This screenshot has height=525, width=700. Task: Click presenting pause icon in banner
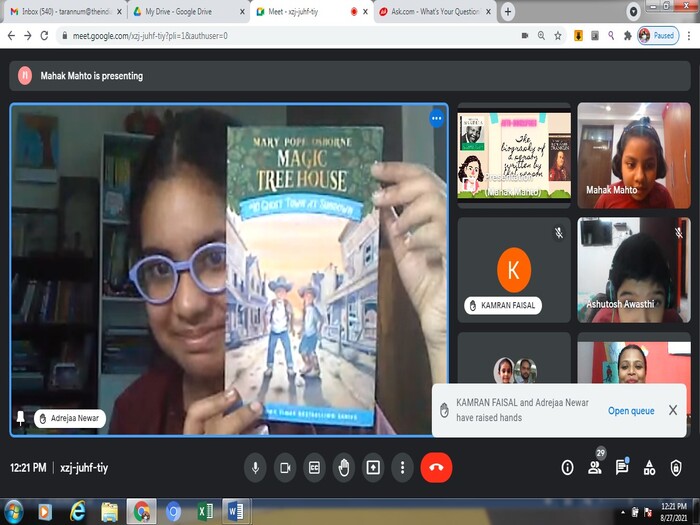click(25, 75)
